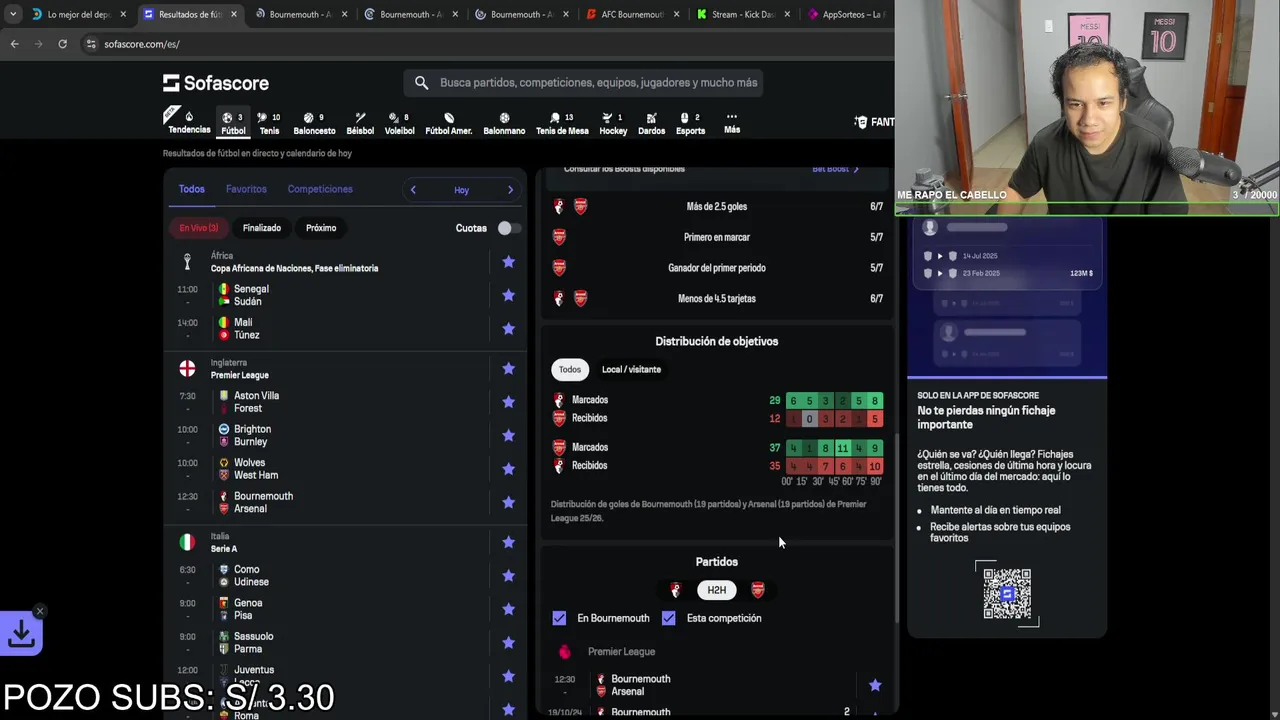Star the 12:30 Bournemouth Arsenal H2H match
This screenshot has width=1280, height=720.
pyautogui.click(x=875, y=685)
